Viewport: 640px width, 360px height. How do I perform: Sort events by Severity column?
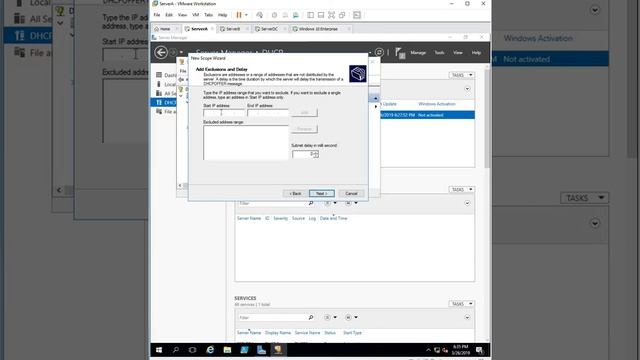pyautogui.click(x=280, y=218)
